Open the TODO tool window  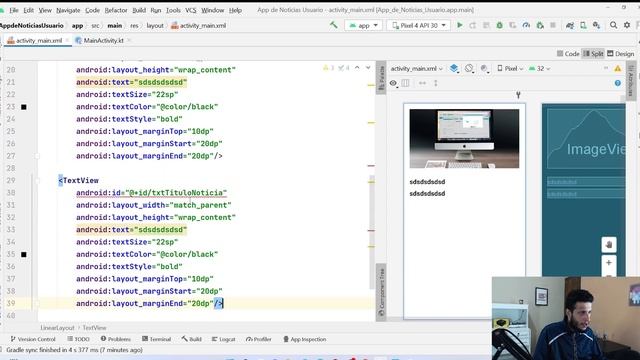(78, 339)
